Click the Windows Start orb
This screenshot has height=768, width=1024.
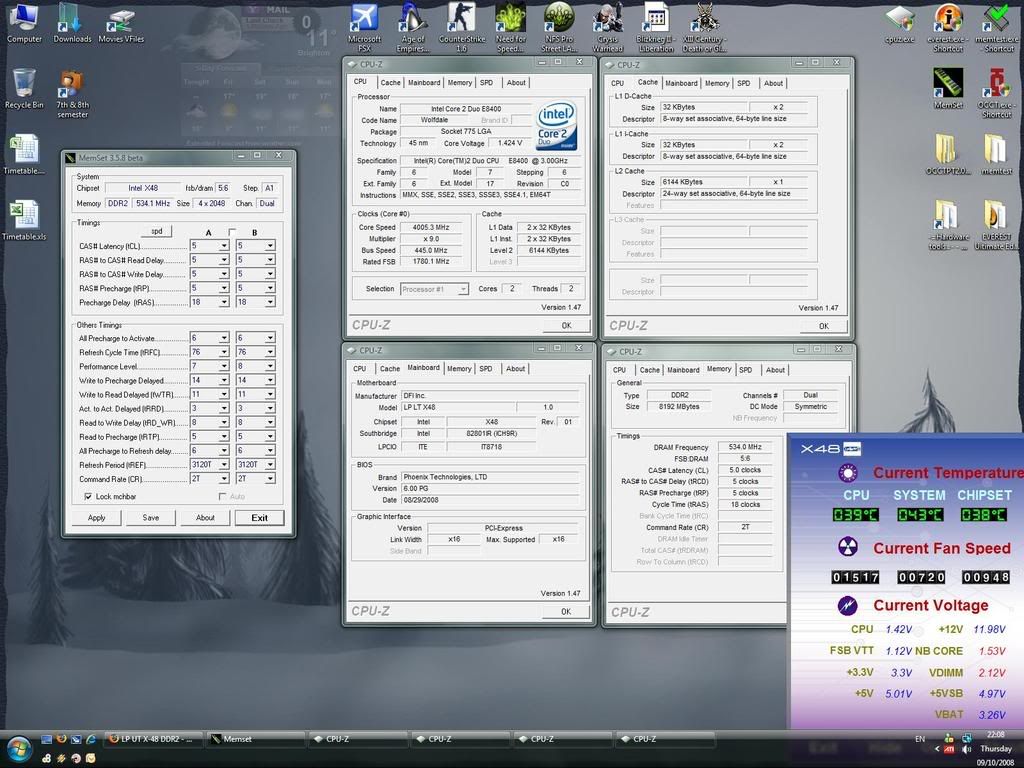(x=19, y=748)
